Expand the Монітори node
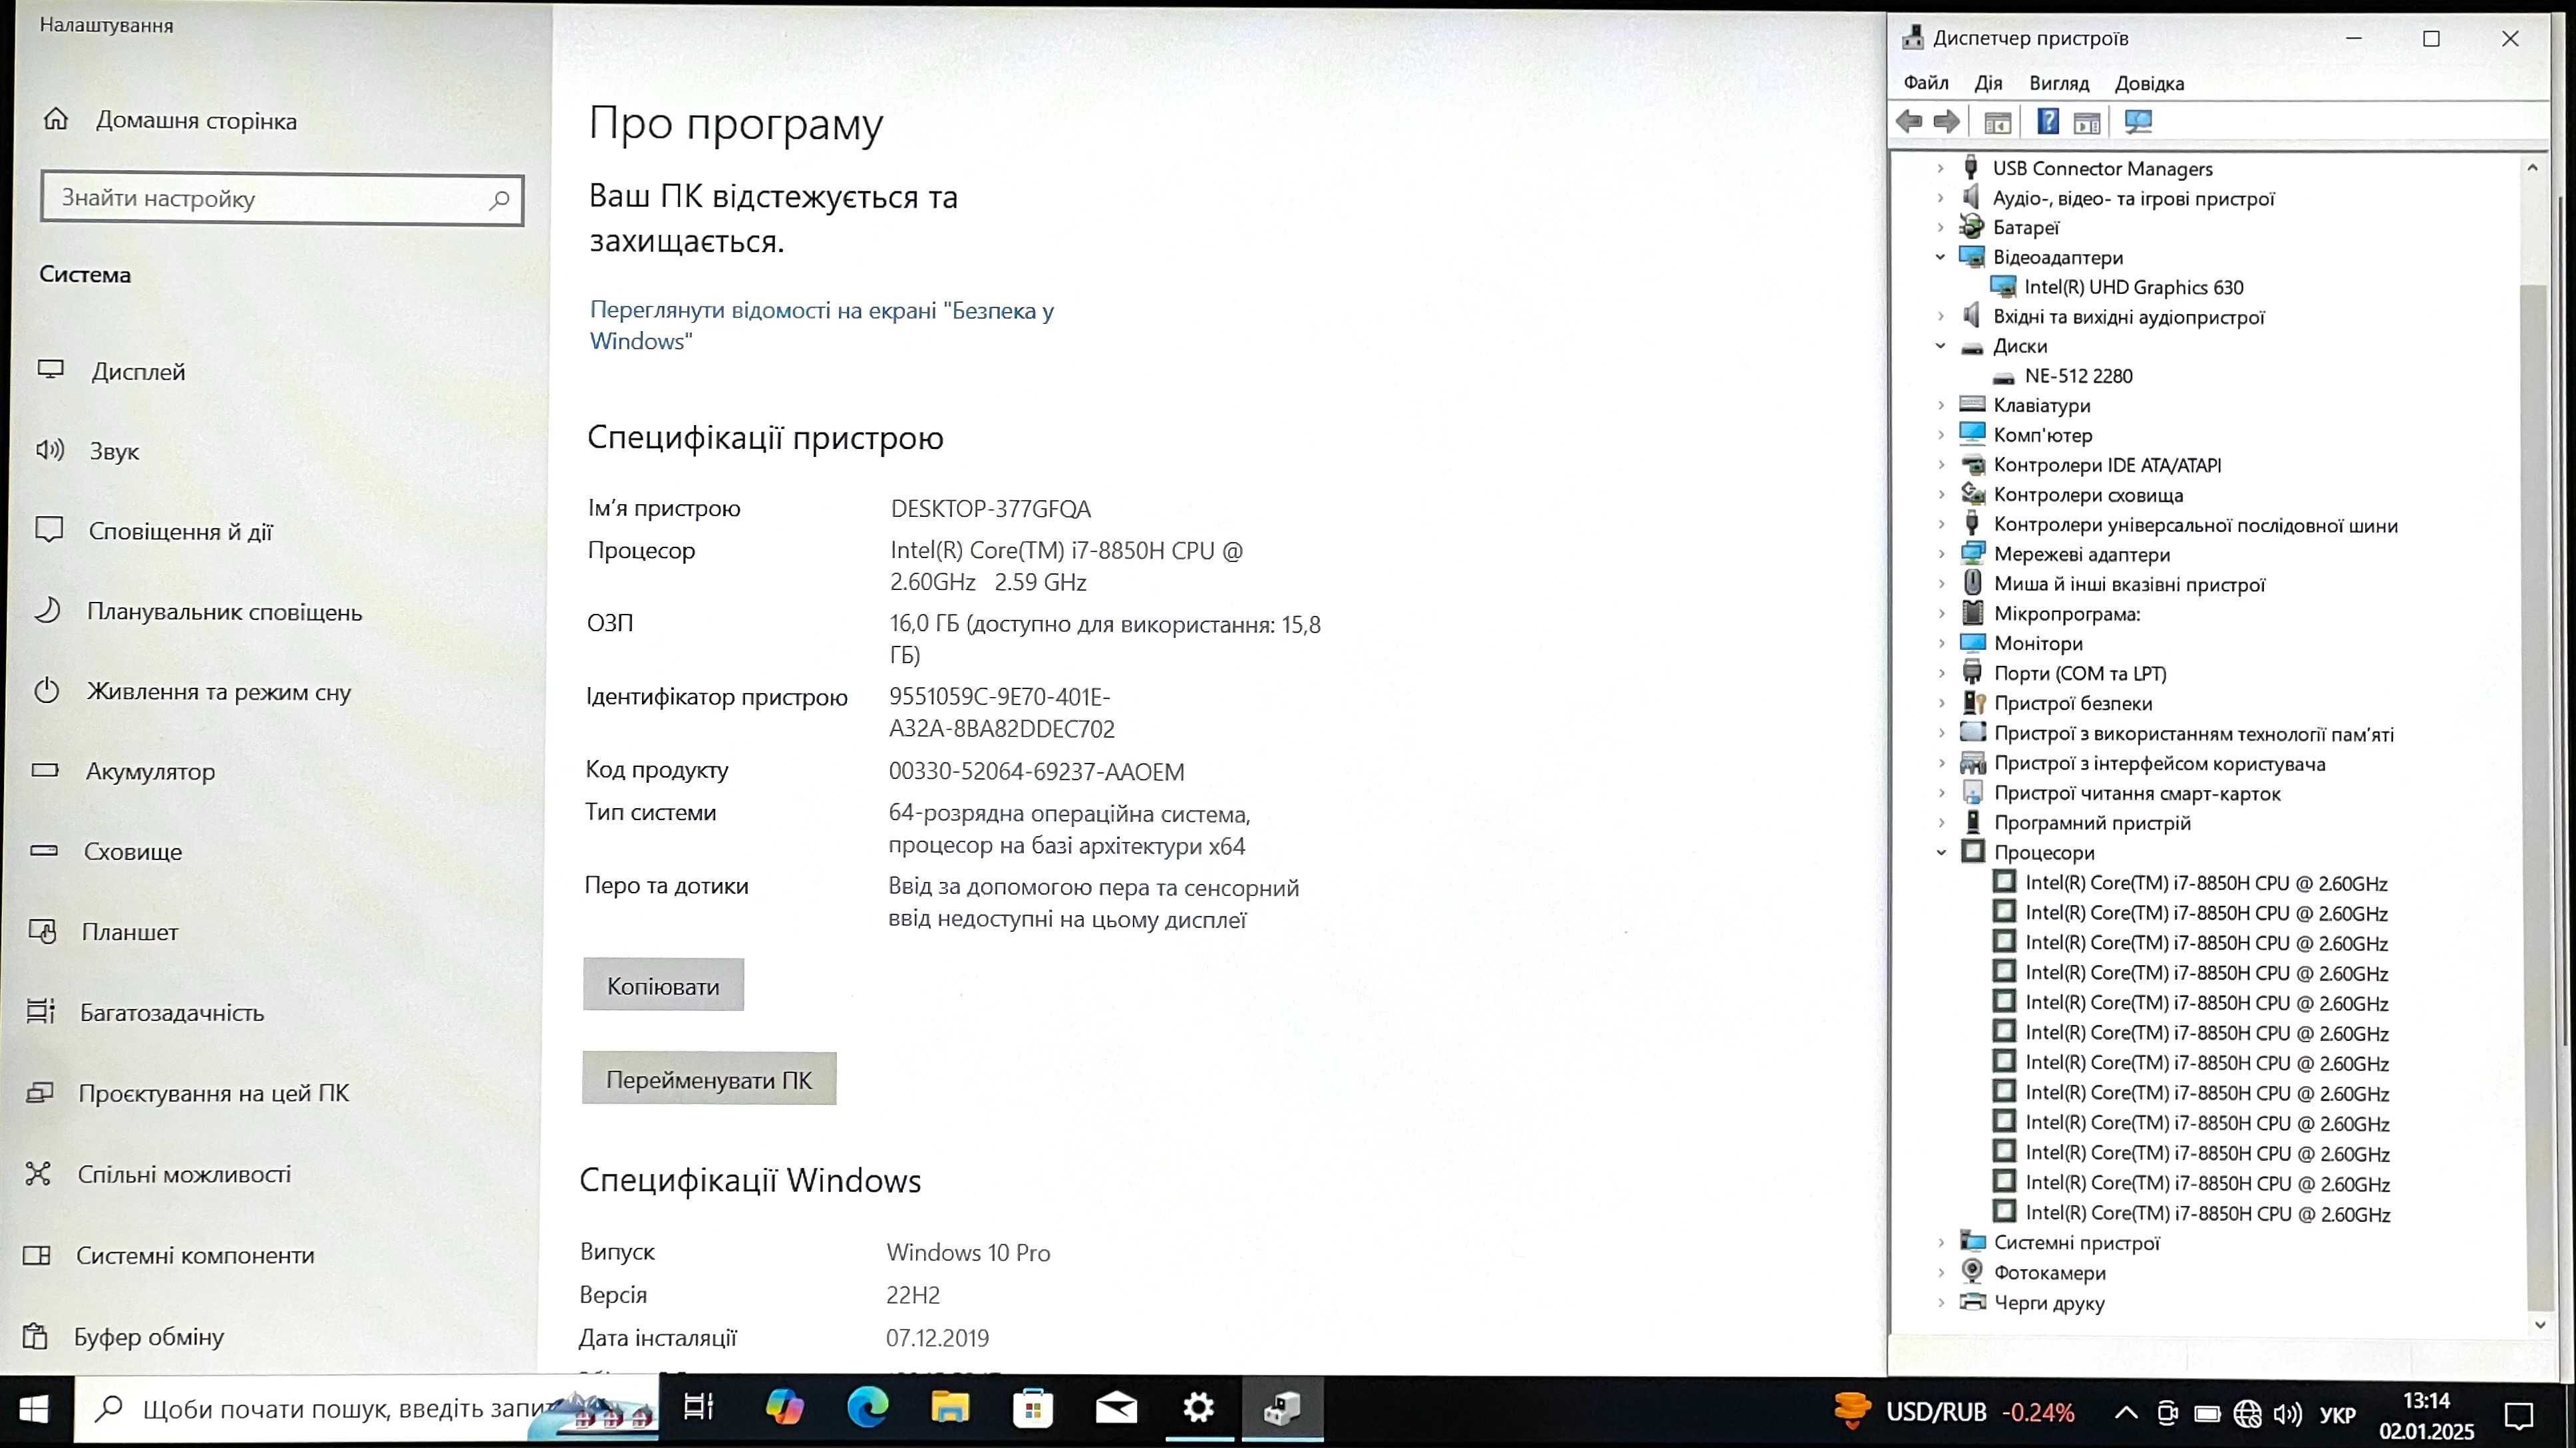The height and width of the screenshot is (1448, 2576). 1941,644
